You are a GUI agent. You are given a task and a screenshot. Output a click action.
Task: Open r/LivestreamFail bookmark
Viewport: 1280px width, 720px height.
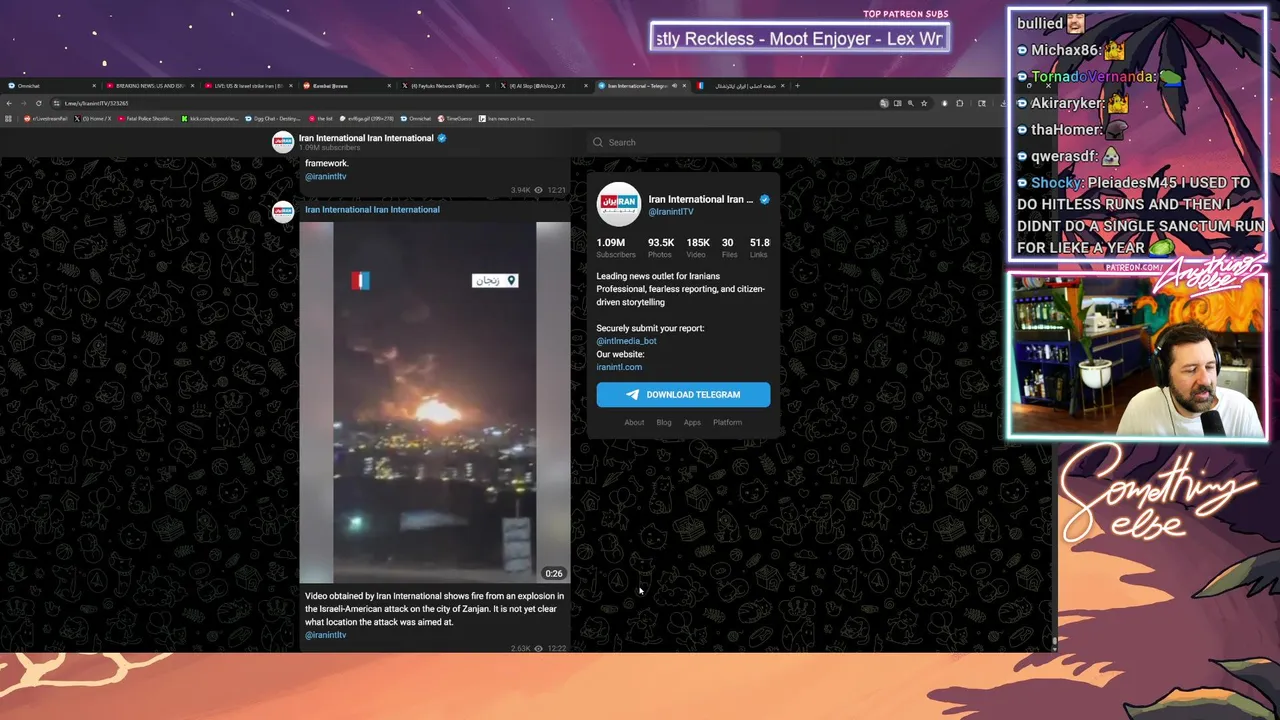click(45, 118)
